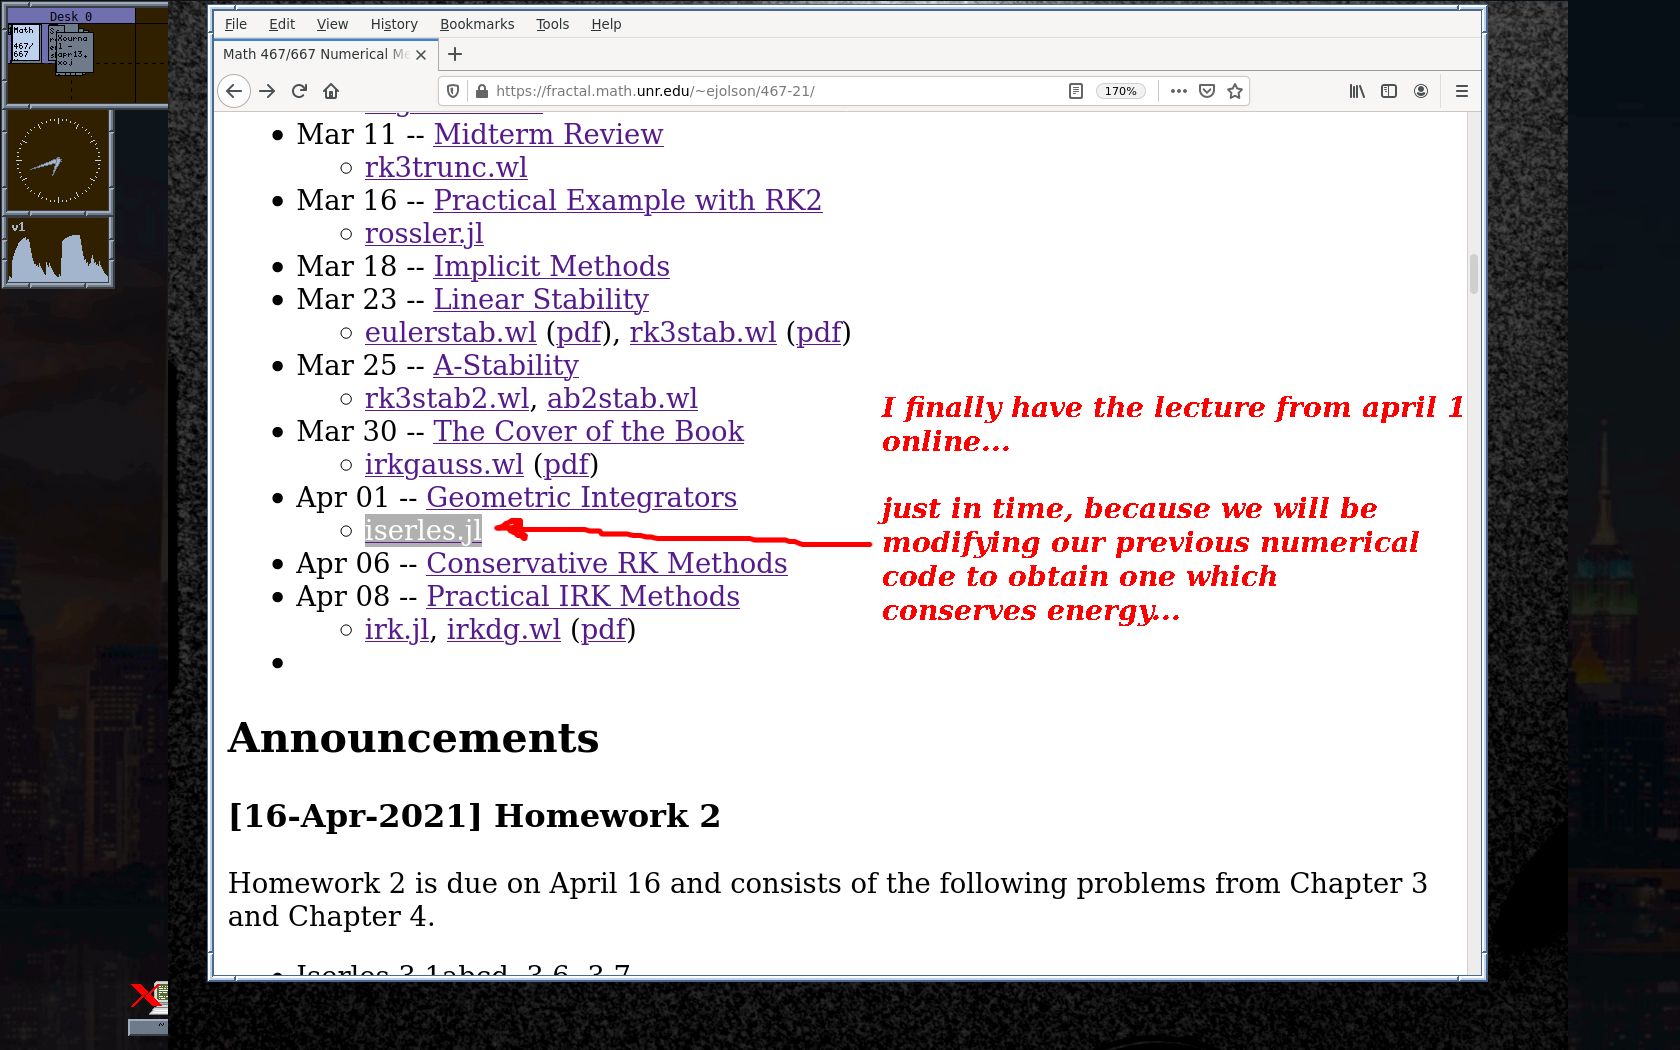
Task: Bookmark this page with the star icon
Action: (1235, 91)
